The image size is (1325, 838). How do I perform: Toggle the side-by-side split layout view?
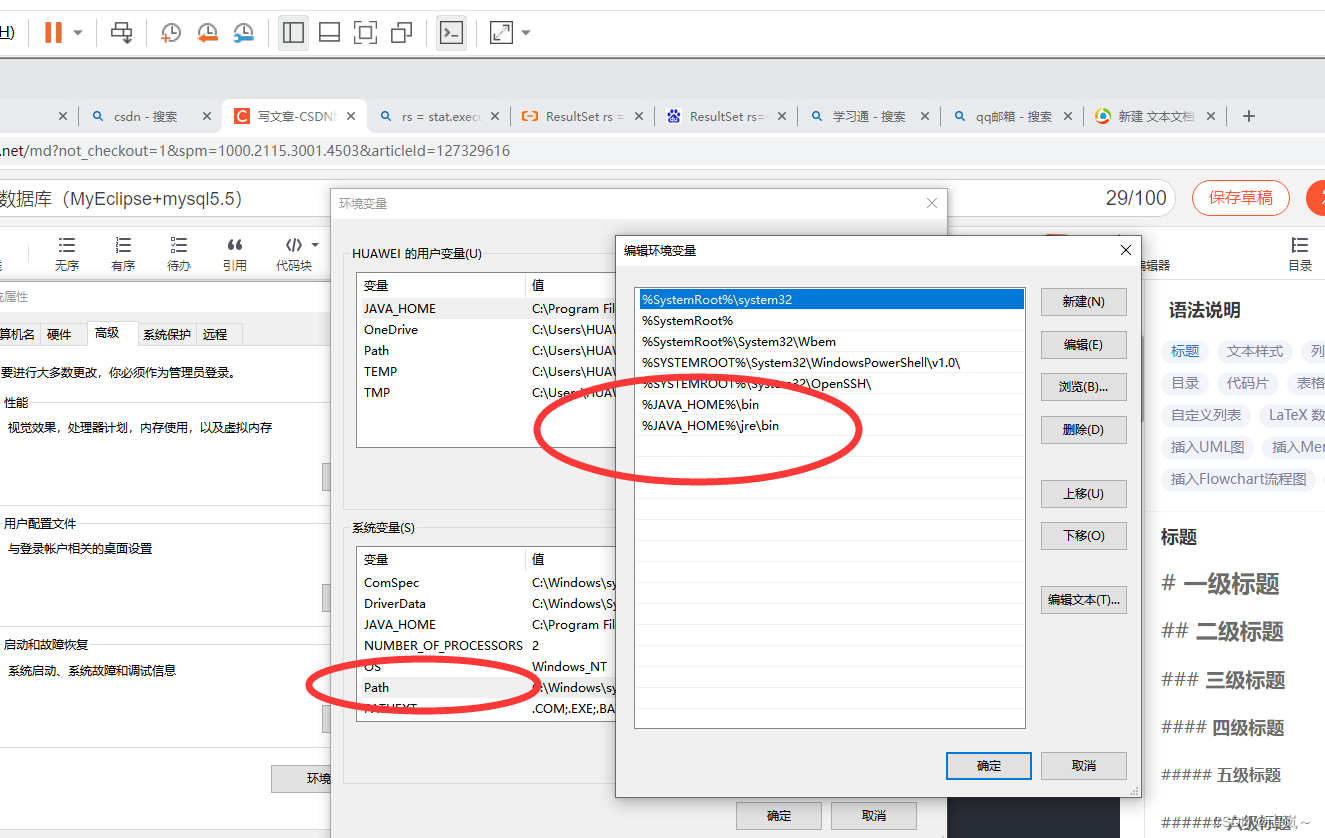(x=292, y=32)
